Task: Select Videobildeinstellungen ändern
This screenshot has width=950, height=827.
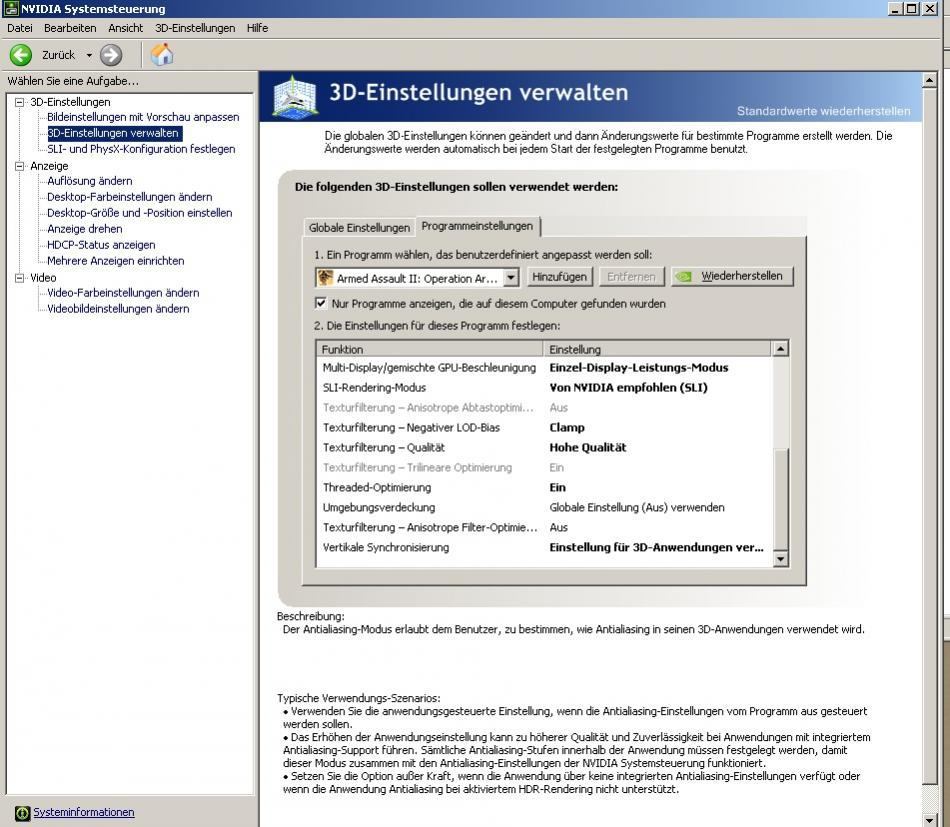Action: [x=118, y=309]
